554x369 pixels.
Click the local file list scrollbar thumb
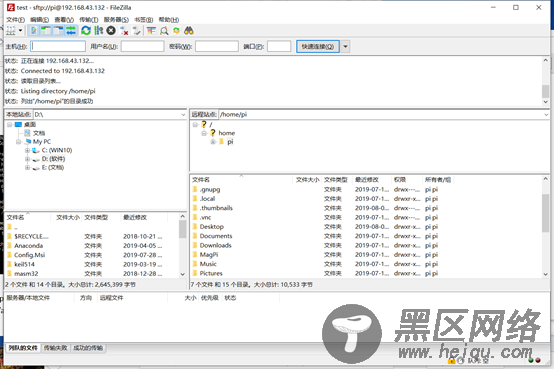[182, 229]
